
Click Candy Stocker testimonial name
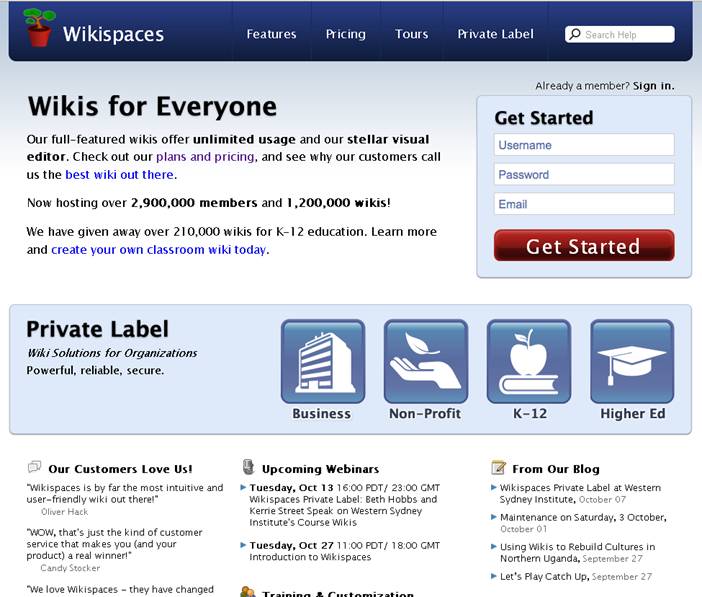point(70,568)
